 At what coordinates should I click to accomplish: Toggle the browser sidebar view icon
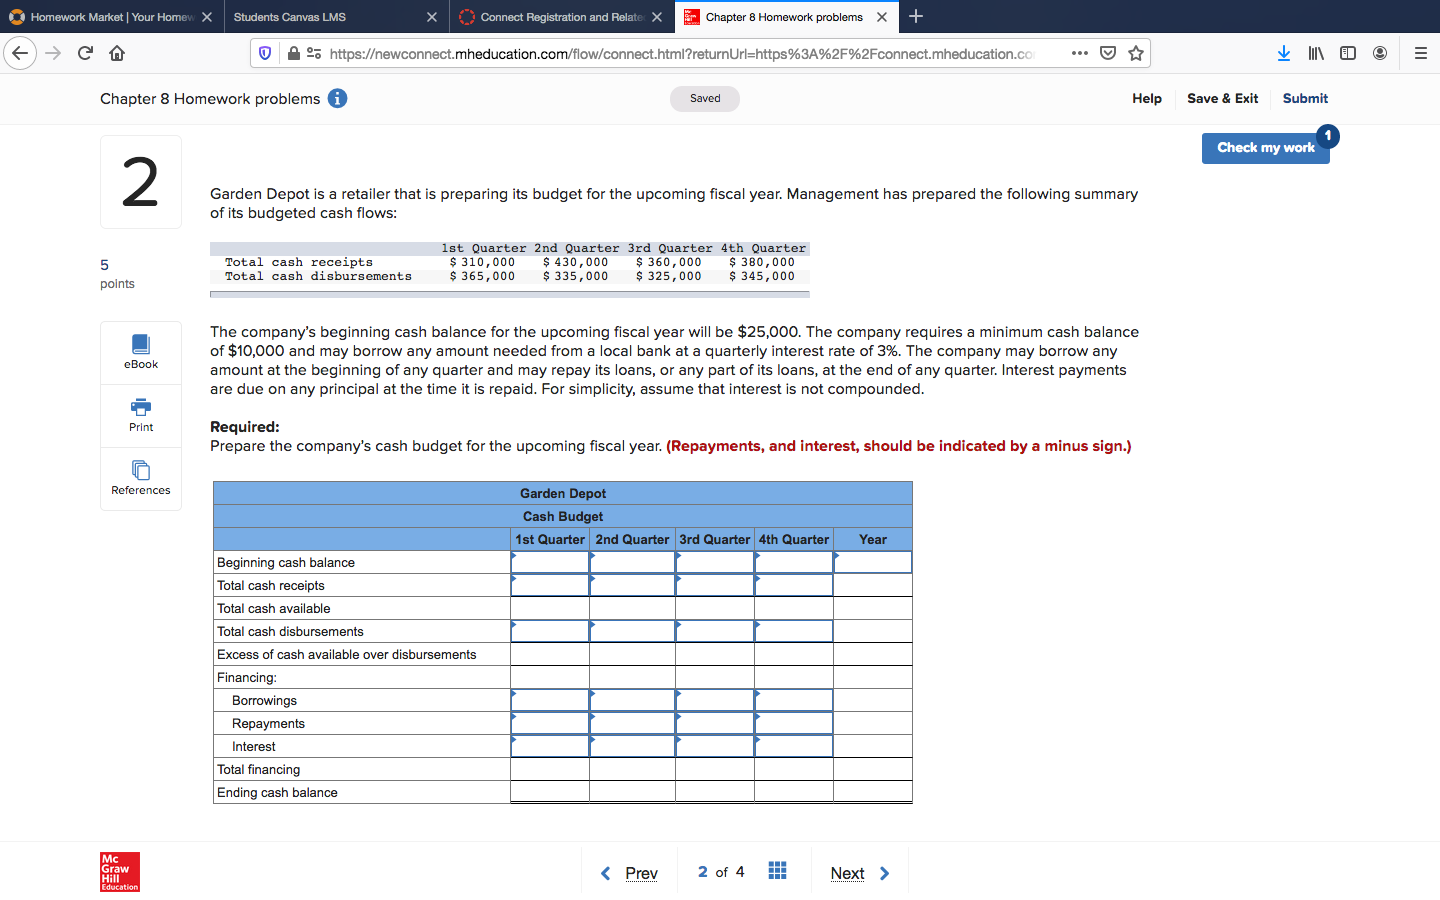tap(1348, 53)
